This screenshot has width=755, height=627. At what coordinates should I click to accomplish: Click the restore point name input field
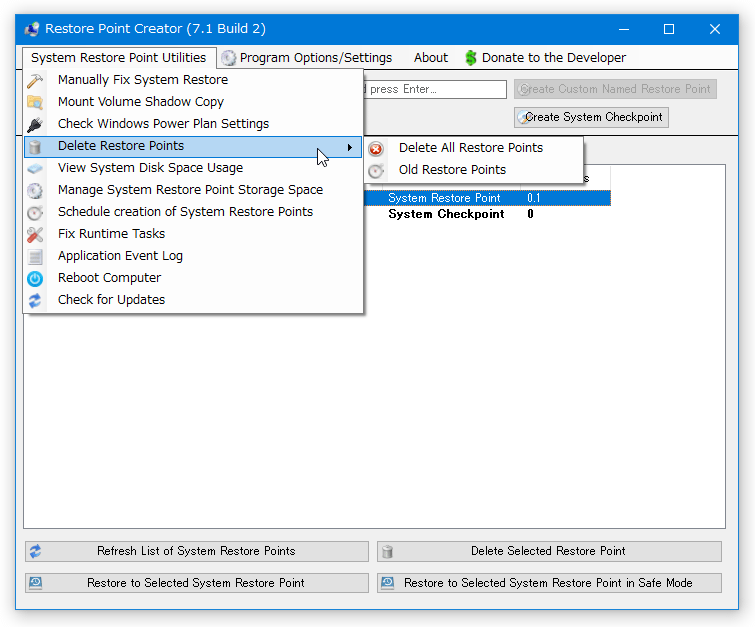point(435,90)
